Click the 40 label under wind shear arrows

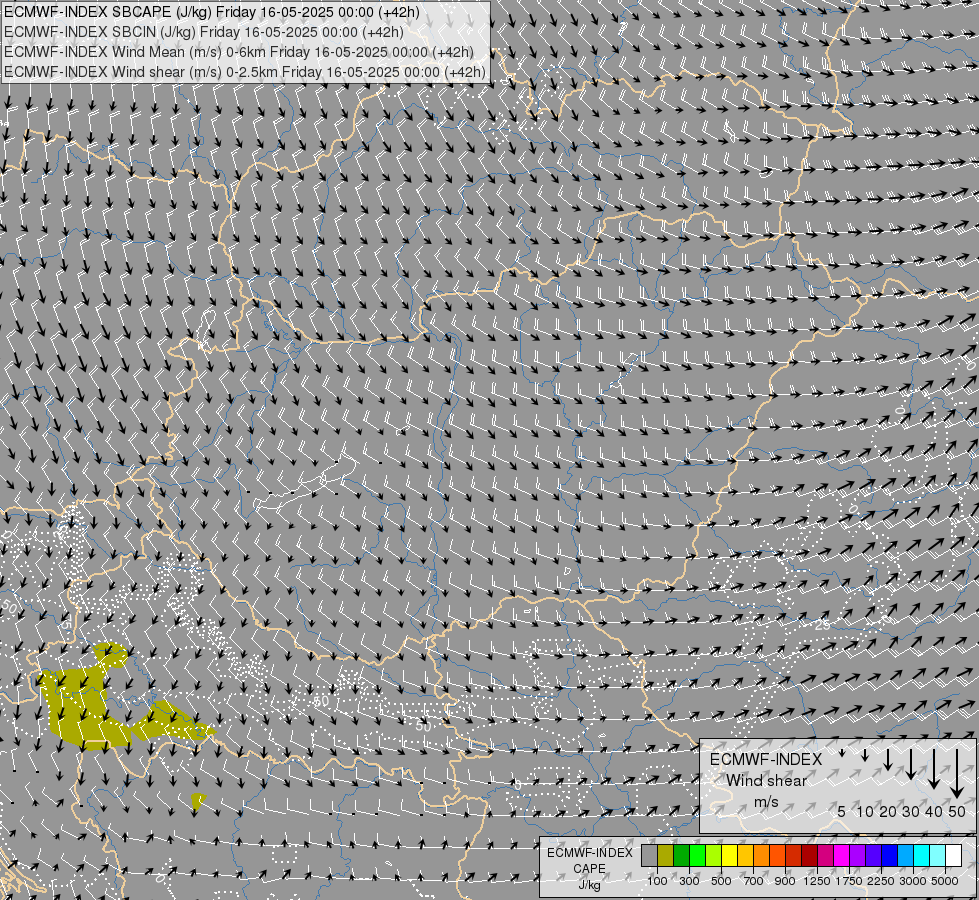tap(934, 811)
